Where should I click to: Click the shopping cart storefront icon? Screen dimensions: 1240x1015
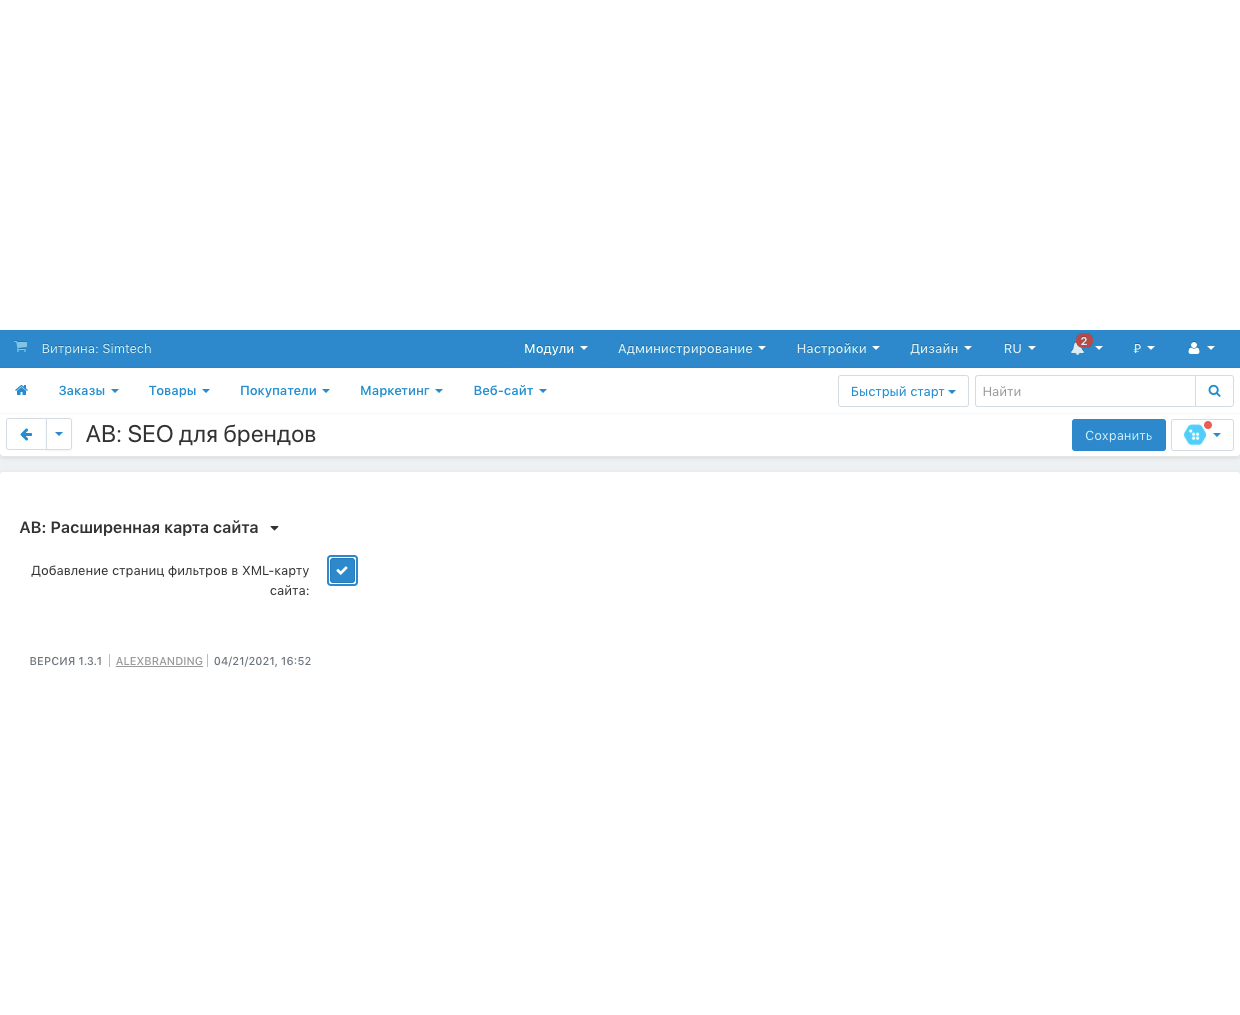tap(21, 347)
